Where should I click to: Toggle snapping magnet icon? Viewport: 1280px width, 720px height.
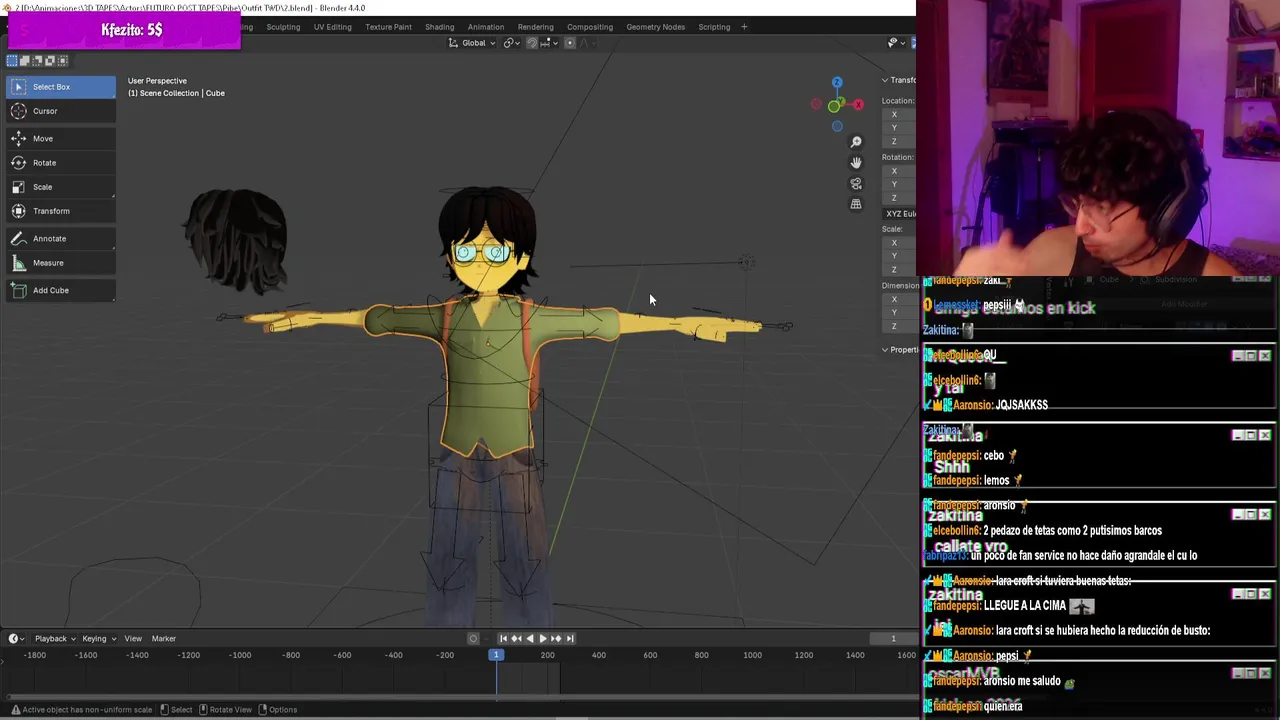coord(532,43)
